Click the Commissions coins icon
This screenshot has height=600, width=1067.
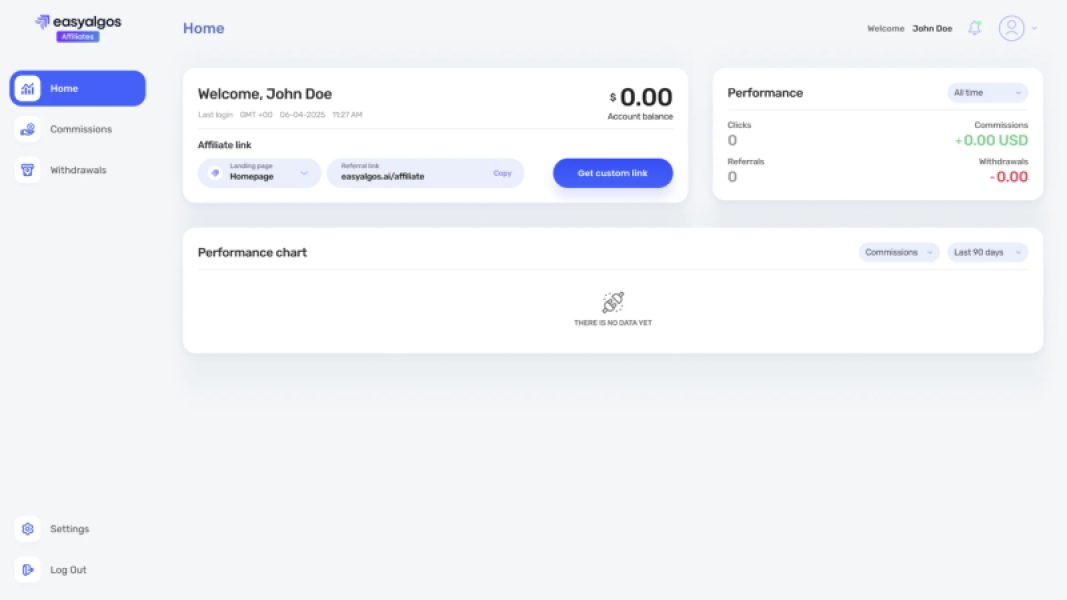28,129
